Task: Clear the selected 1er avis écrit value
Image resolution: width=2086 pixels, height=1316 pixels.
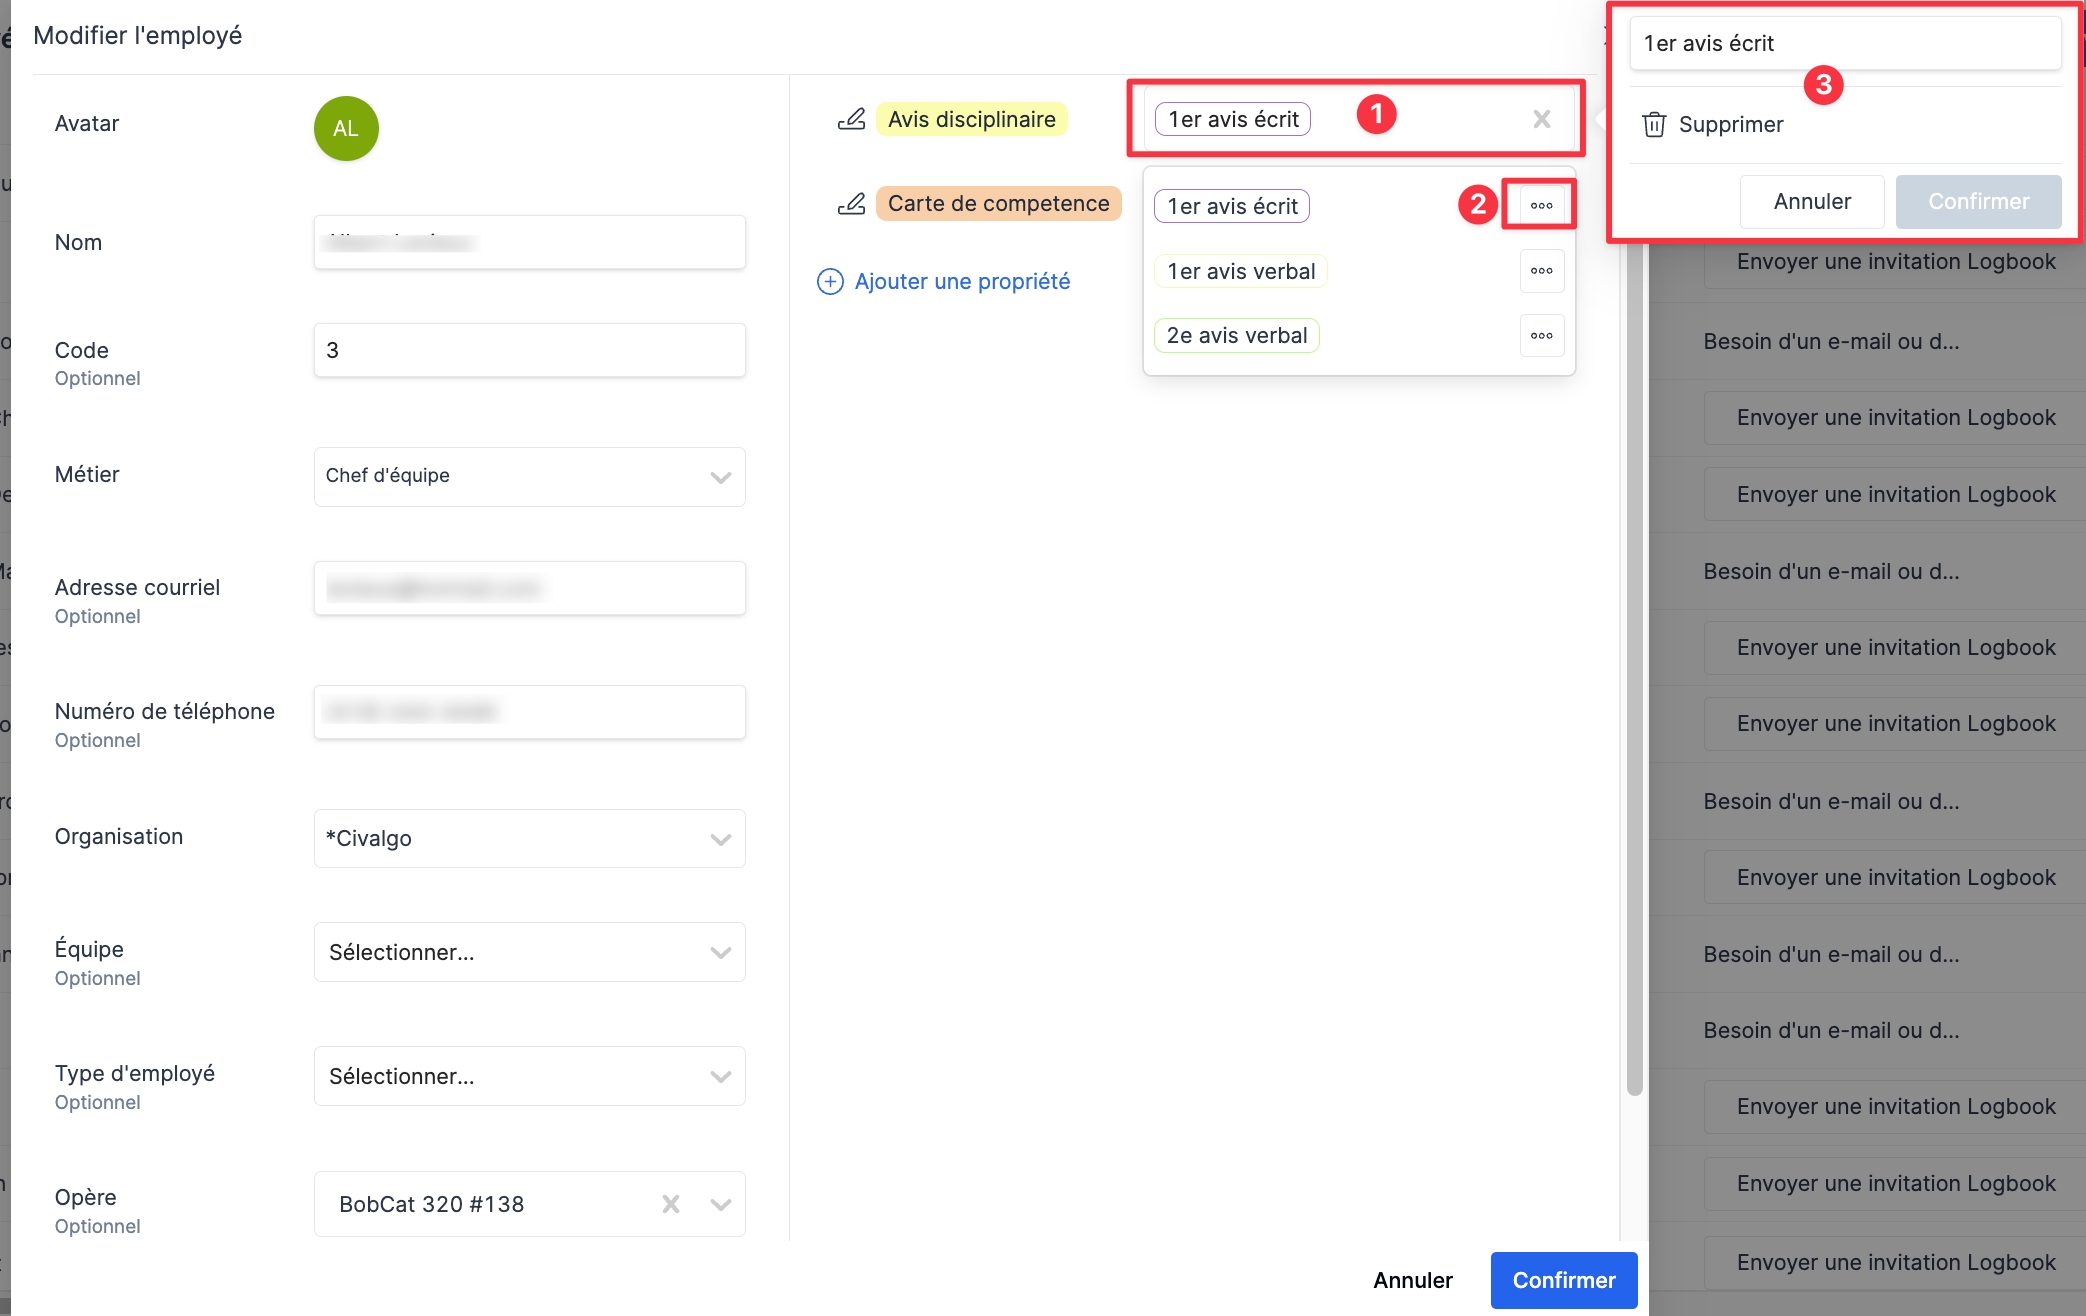Action: click(x=1541, y=119)
